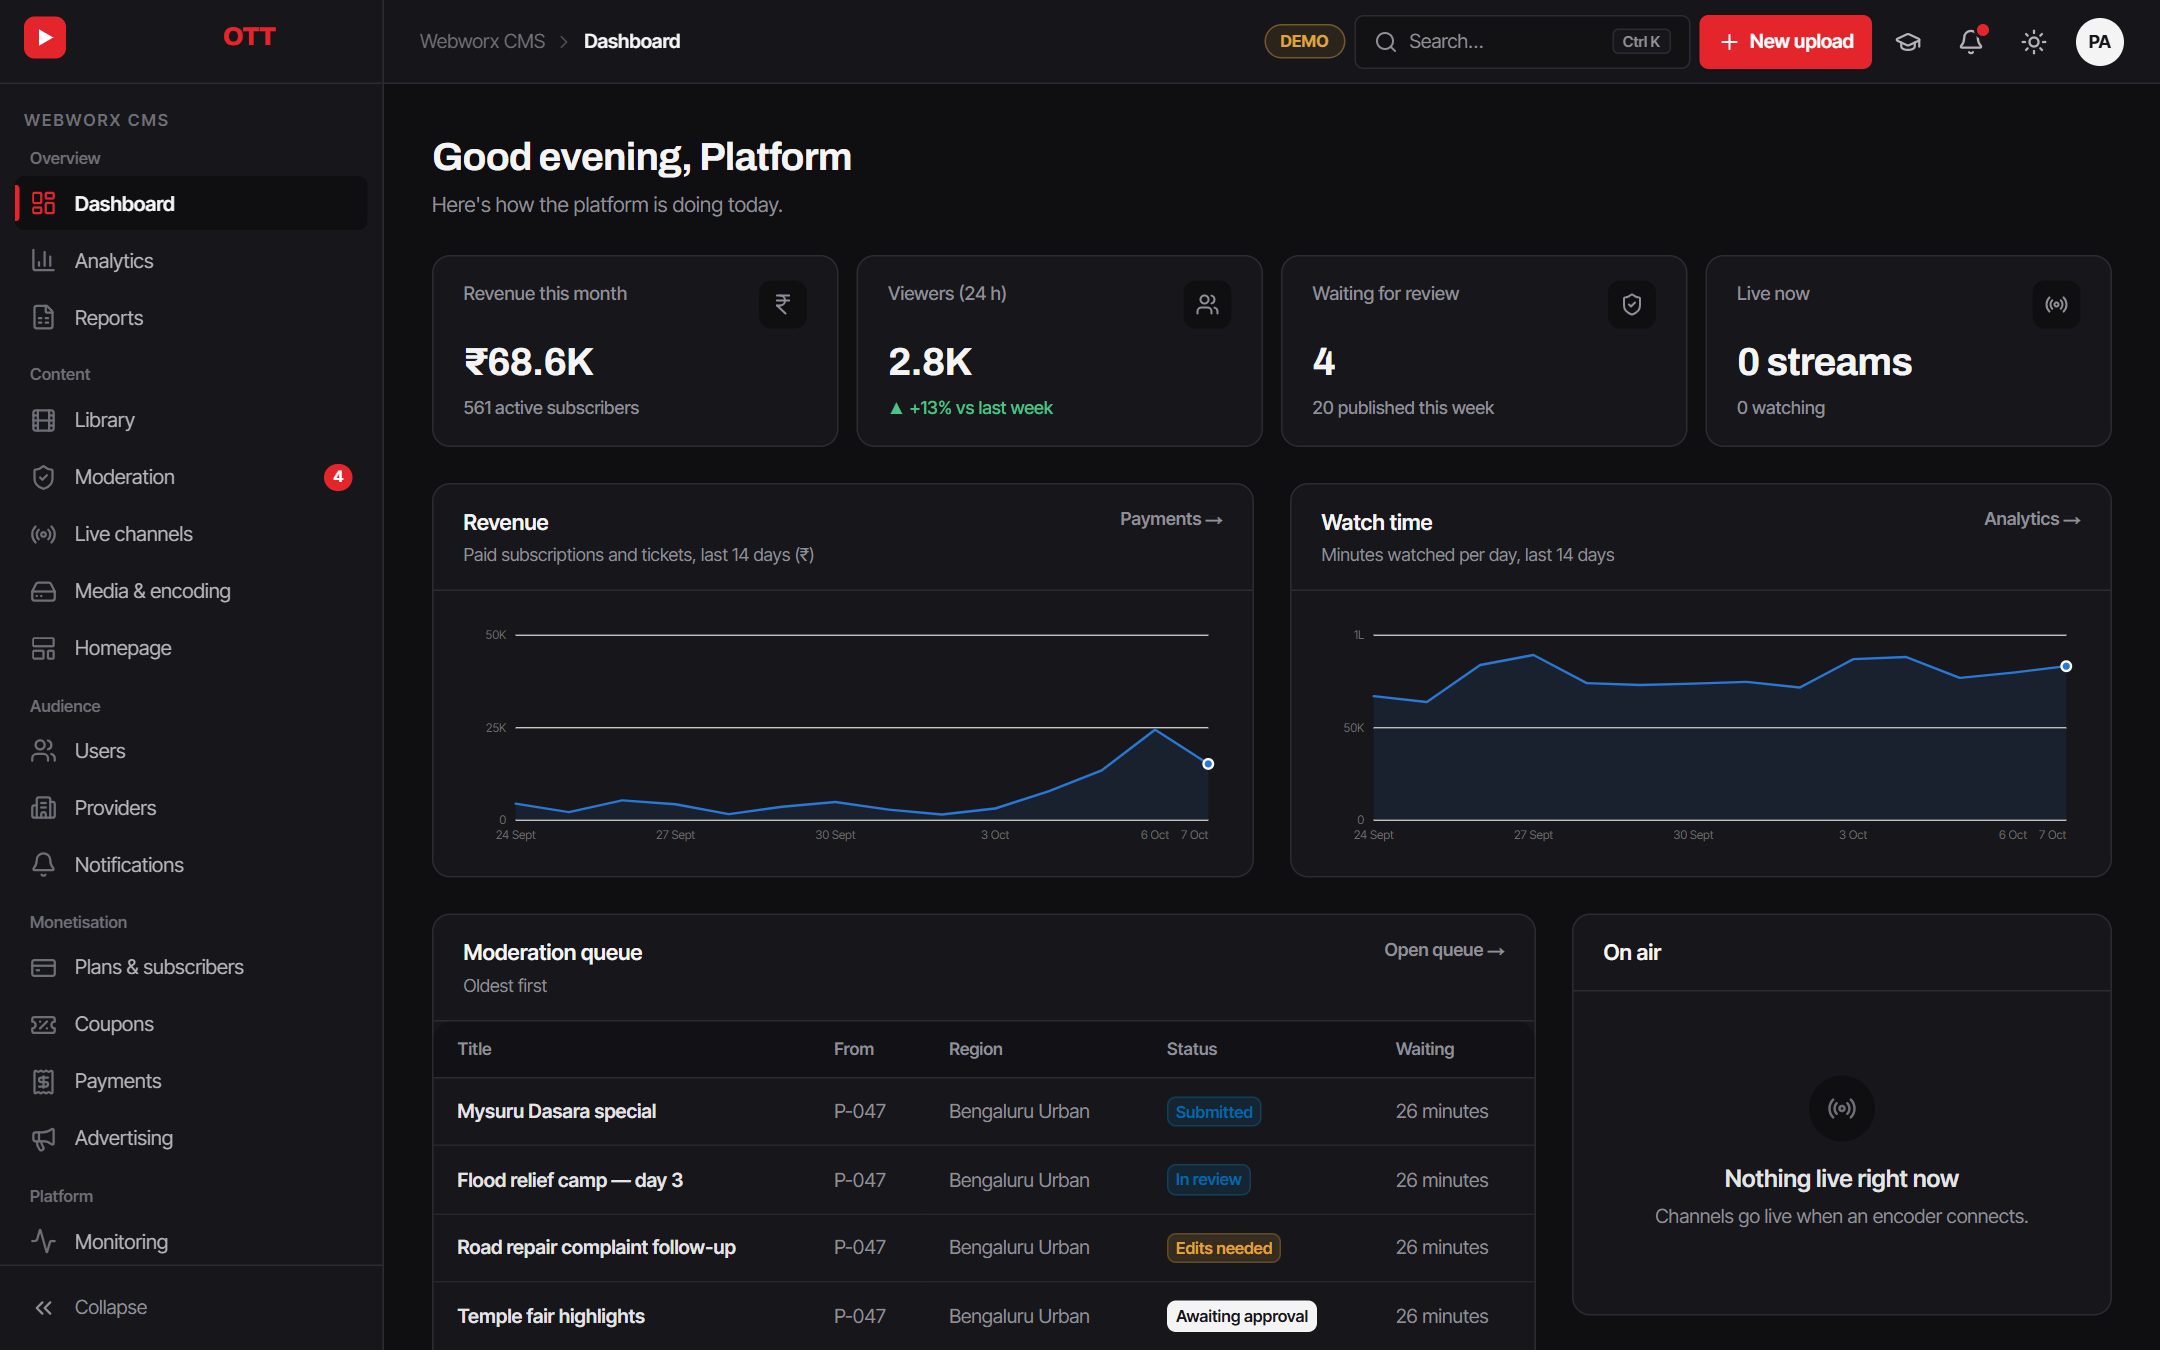Open the notifications bell in top bar
2160x1350 pixels.
[1971, 42]
